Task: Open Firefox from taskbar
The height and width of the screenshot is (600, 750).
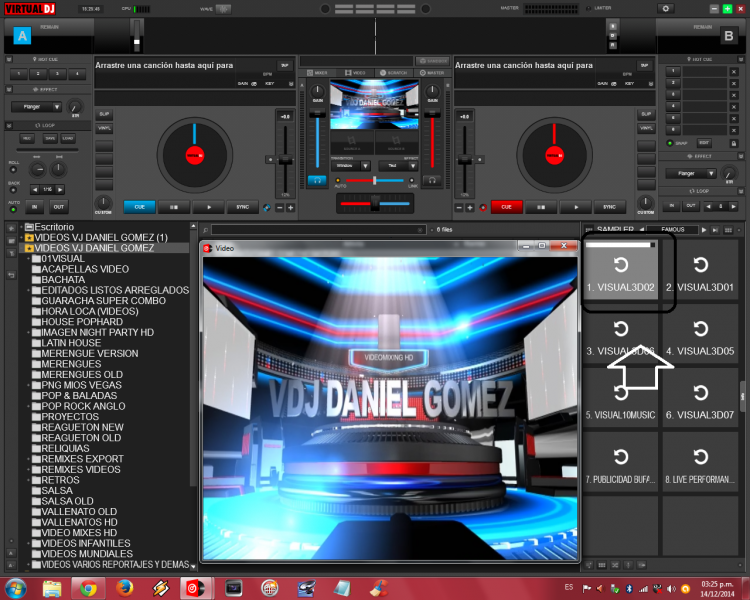Action: point(124,588)
